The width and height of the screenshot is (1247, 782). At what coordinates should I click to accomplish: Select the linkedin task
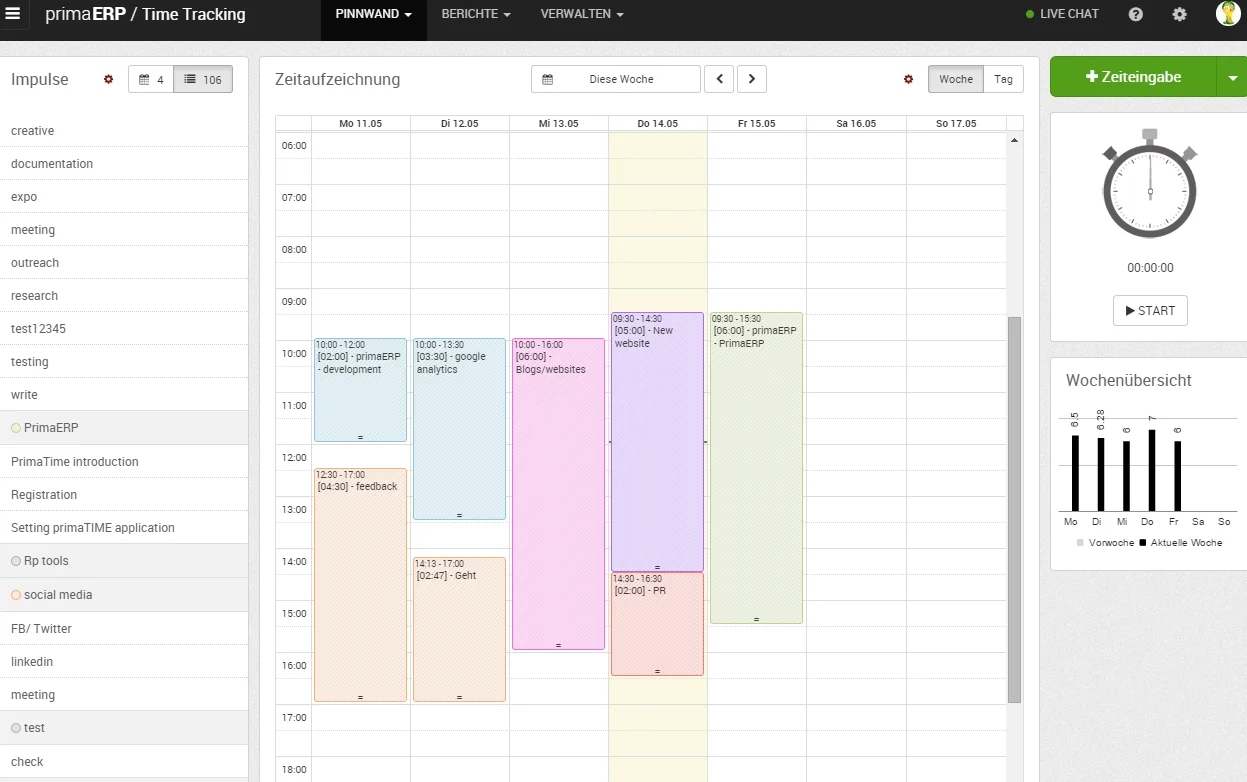click(124, 662)
